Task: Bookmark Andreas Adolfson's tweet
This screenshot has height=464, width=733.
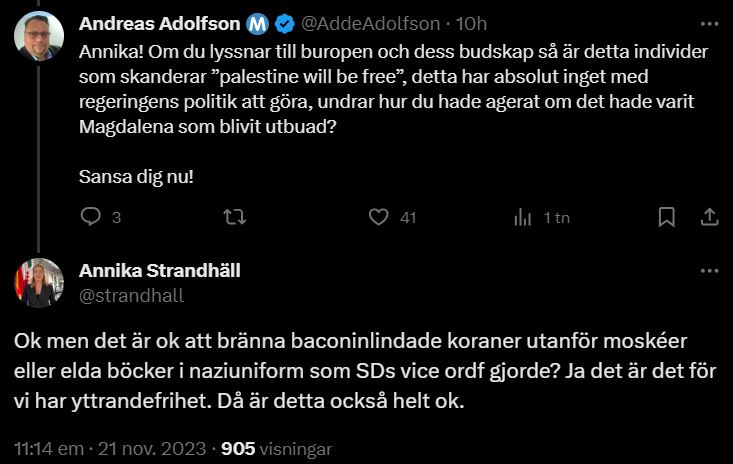Action: coord(667,217)
